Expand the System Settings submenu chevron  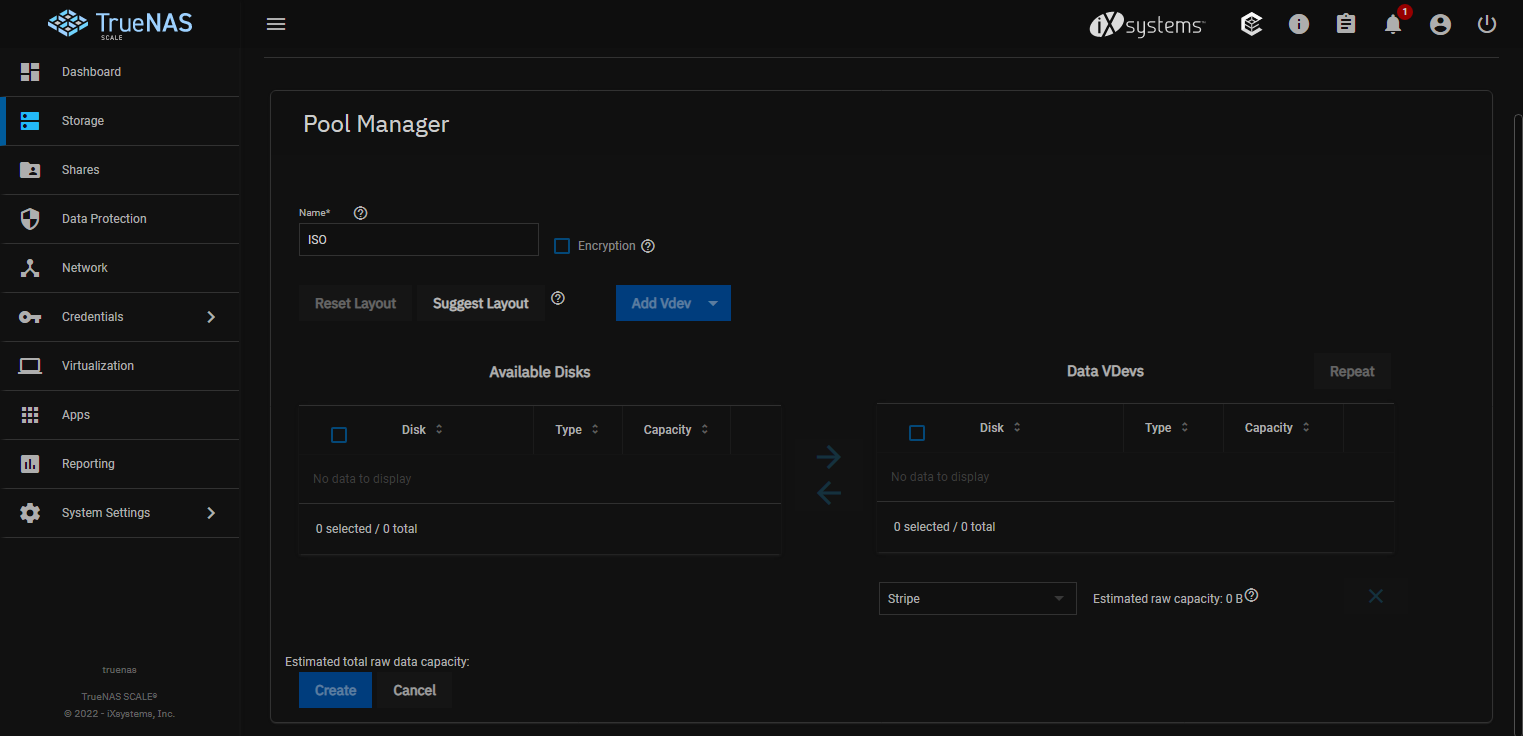(x=211, y=513)
